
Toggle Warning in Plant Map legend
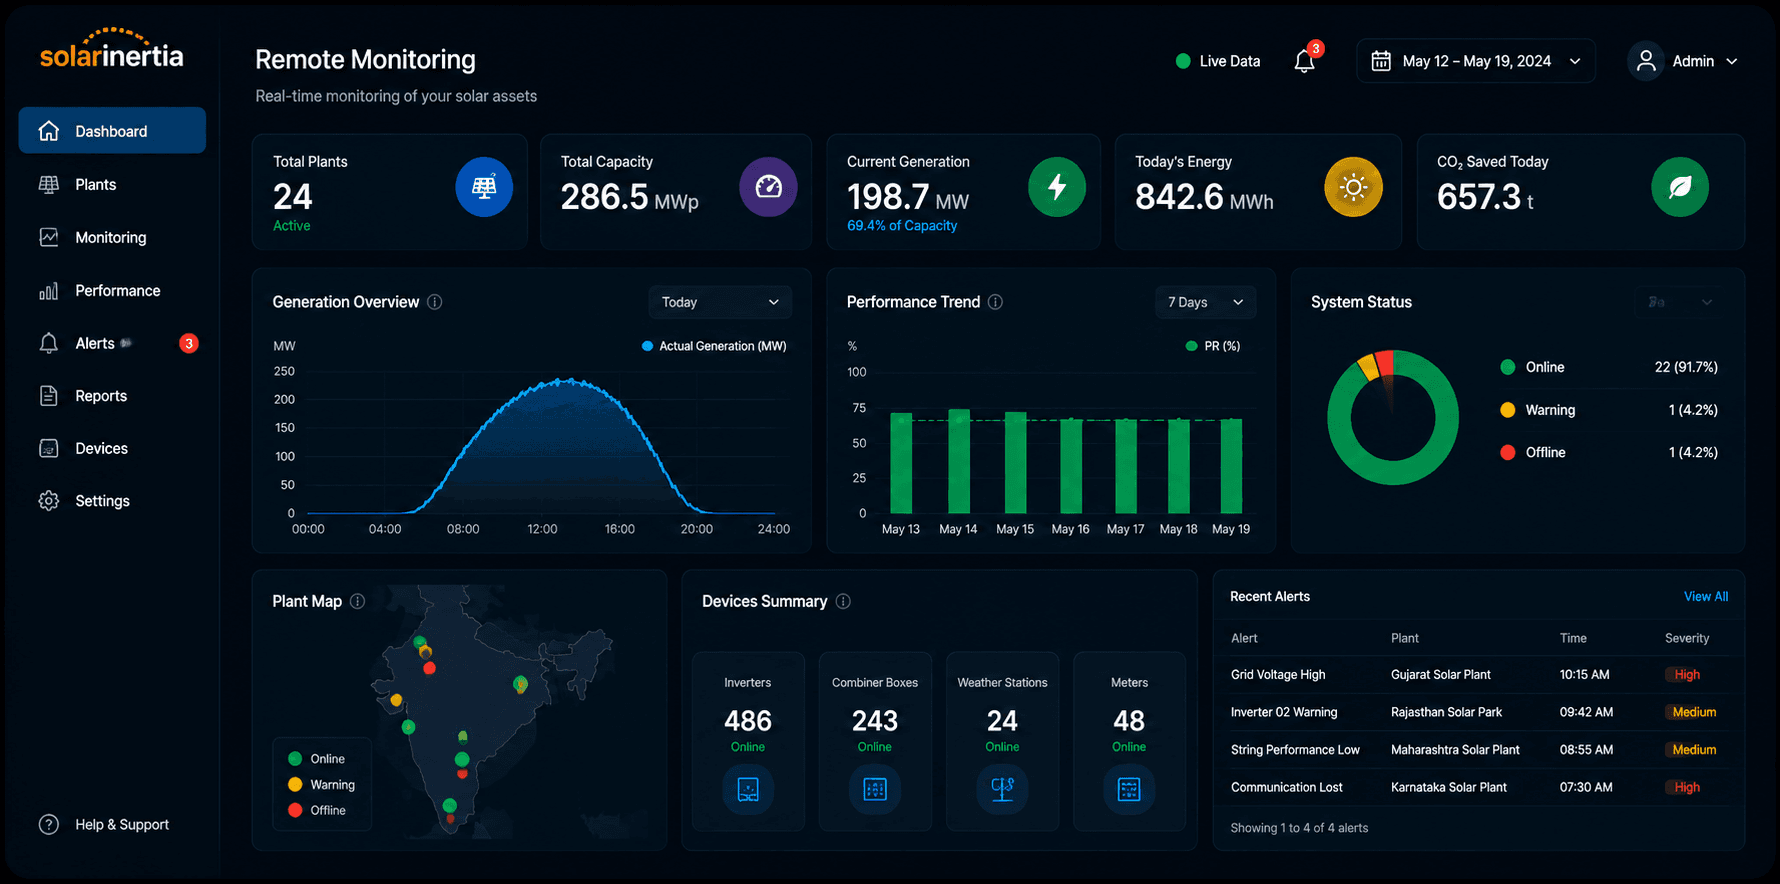[321, 785]
